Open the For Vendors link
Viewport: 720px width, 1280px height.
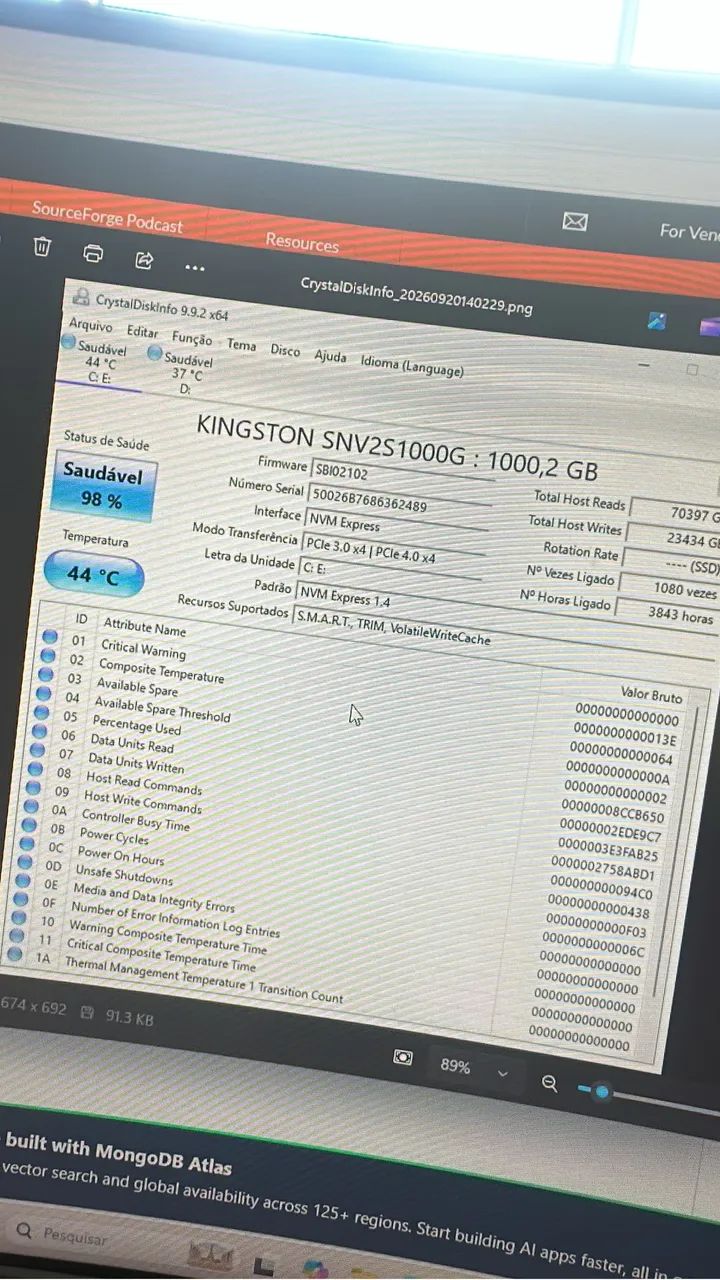coord(689,231)
